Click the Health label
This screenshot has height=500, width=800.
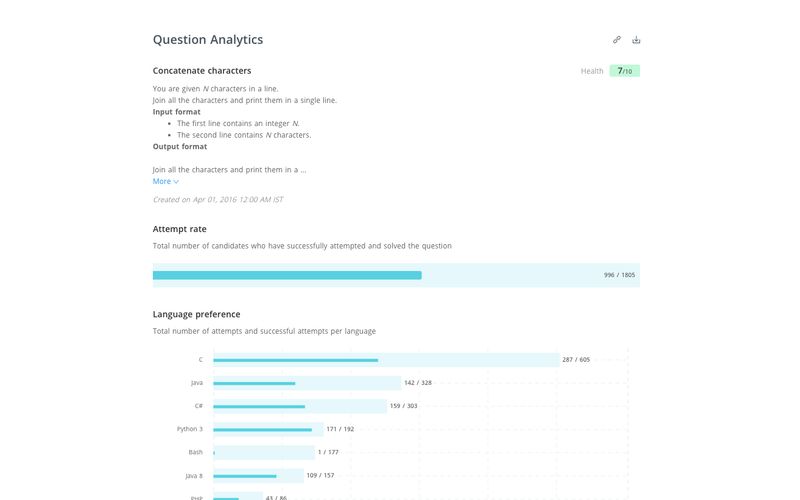point(592,71)
